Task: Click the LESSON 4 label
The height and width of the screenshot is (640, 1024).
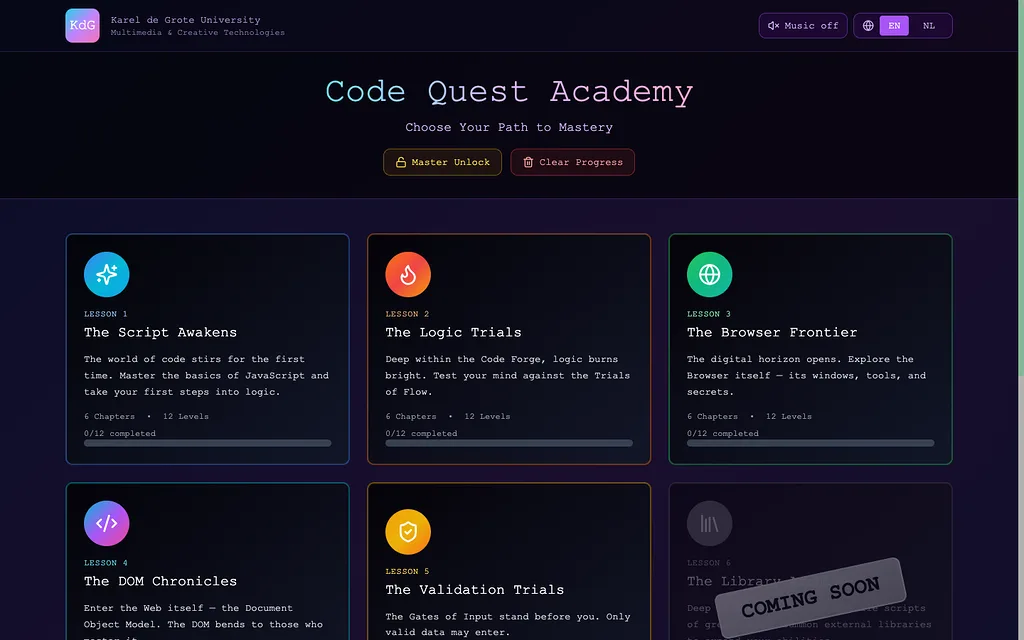Action: (106, 563)
